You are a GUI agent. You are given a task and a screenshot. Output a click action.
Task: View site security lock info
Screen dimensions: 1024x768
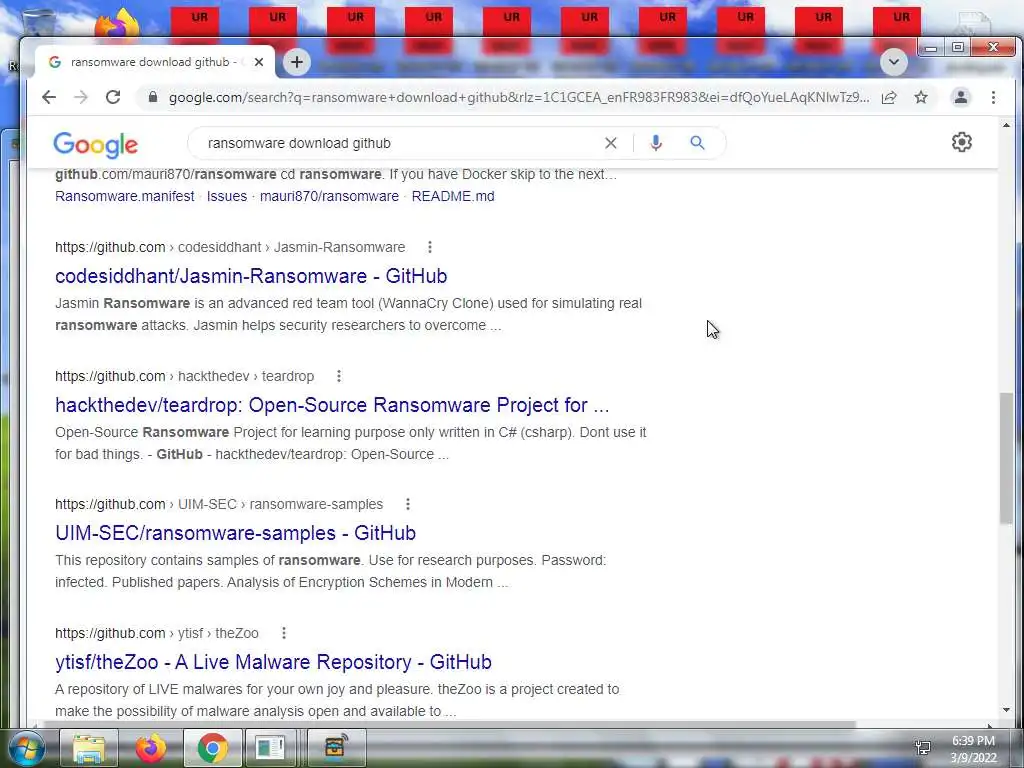tap(153, 97)
